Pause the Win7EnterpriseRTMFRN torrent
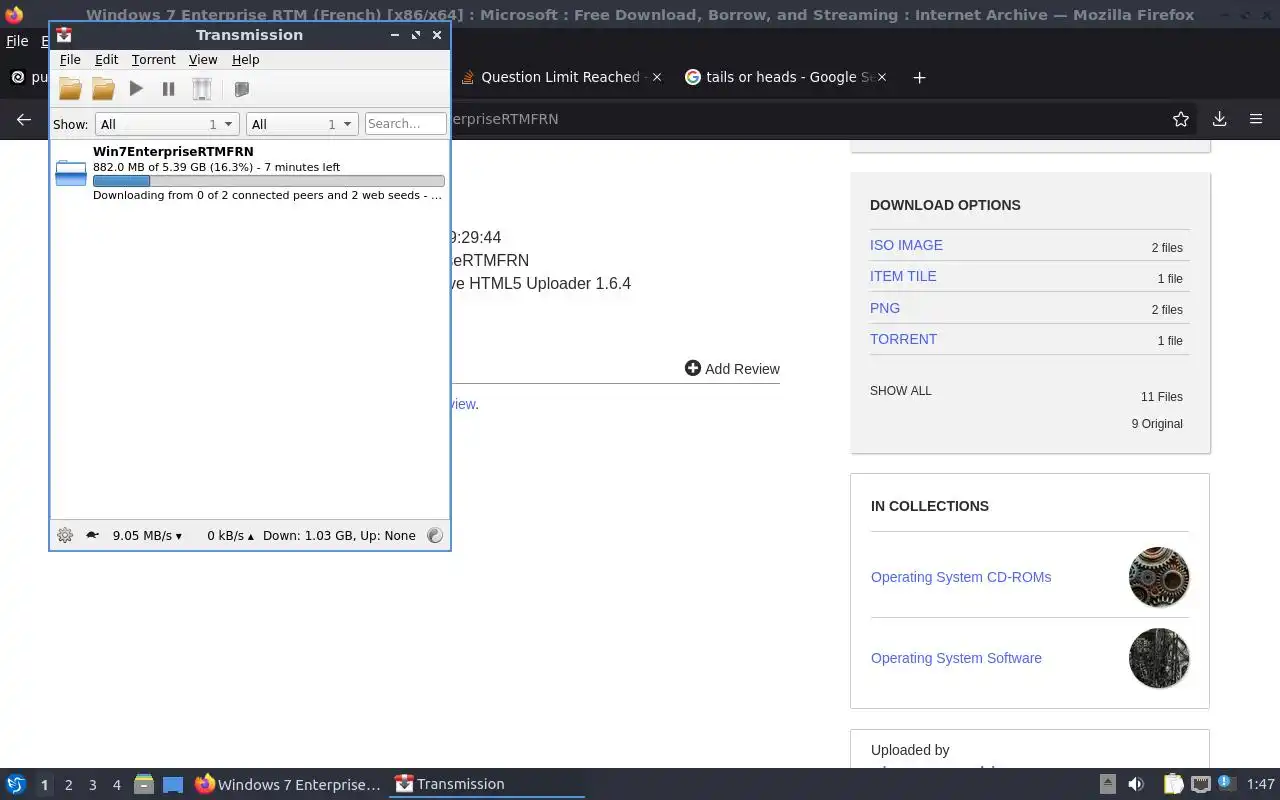Image resolution: width=1280 pixels, height=800 pixels. click(169, 89)
